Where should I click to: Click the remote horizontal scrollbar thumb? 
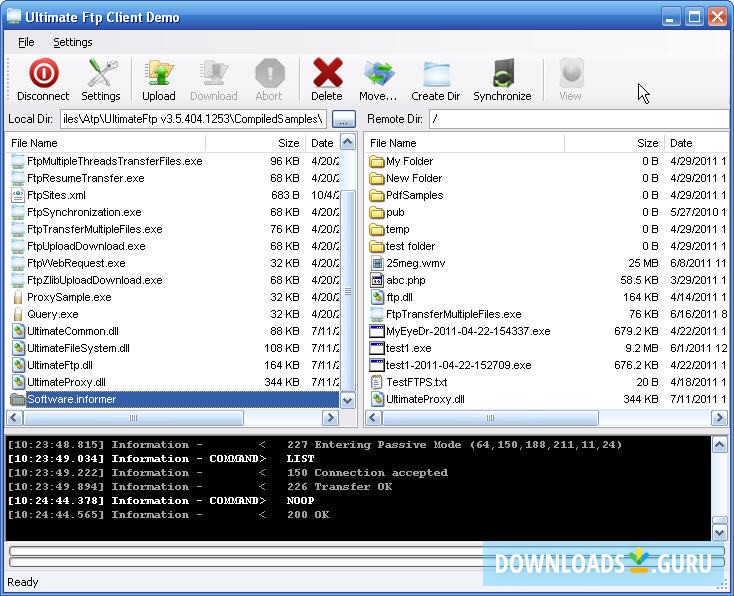pyautogui.click(x=490, y=418)
